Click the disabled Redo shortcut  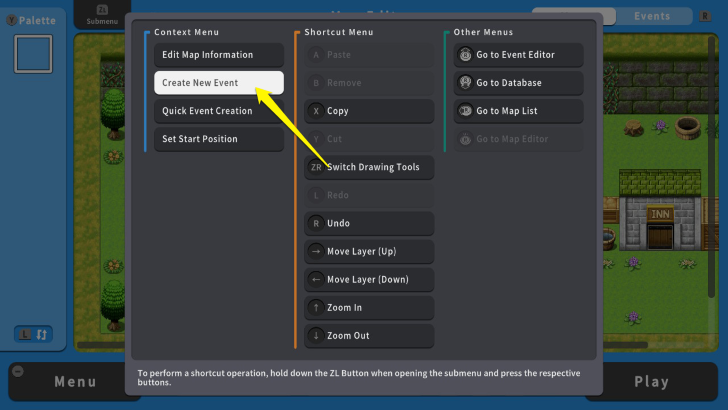[x=369, y=195]
